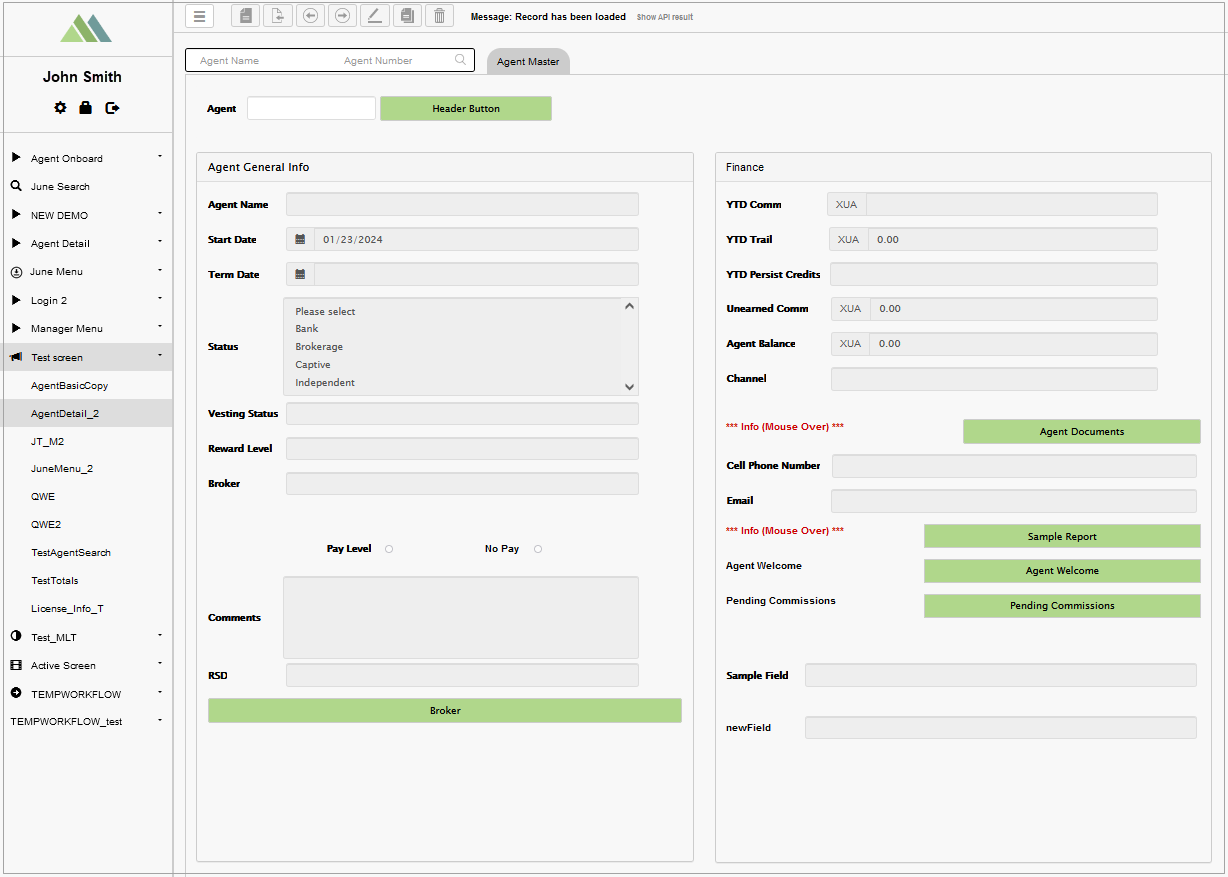Screen dimensions: 1228x877
Task: Click the magnifier icon in agent search box
Action: click(x=460, y=60)
